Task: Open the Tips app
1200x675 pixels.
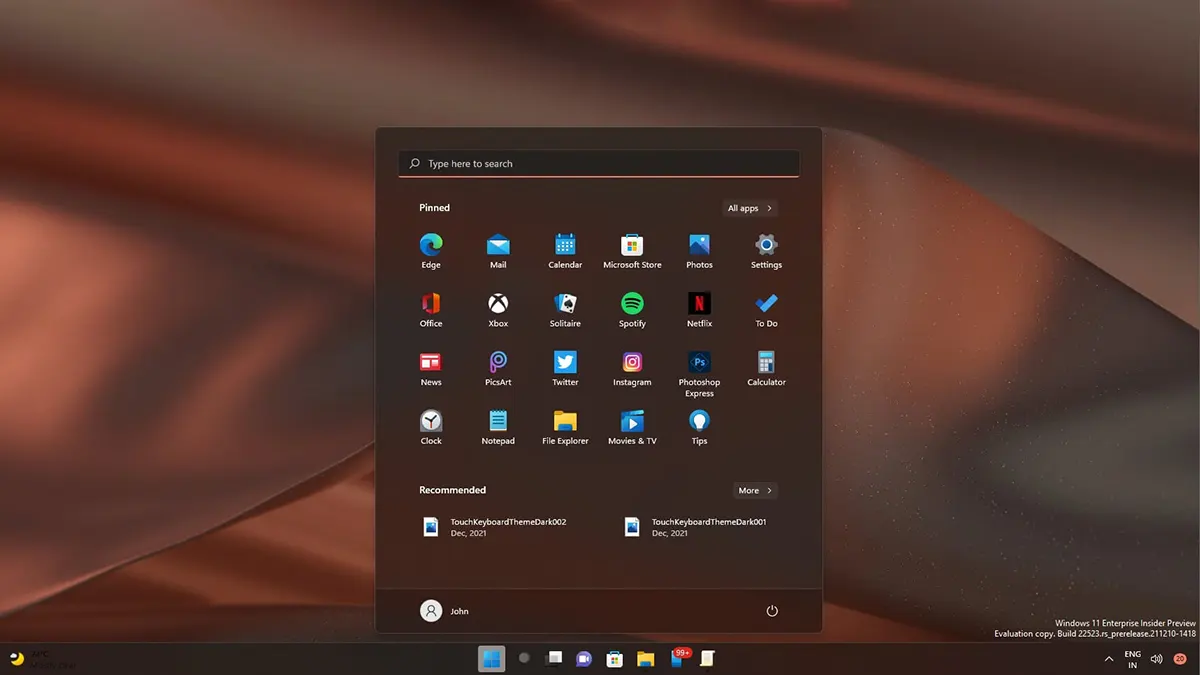Action: click(x=699, y=427)
